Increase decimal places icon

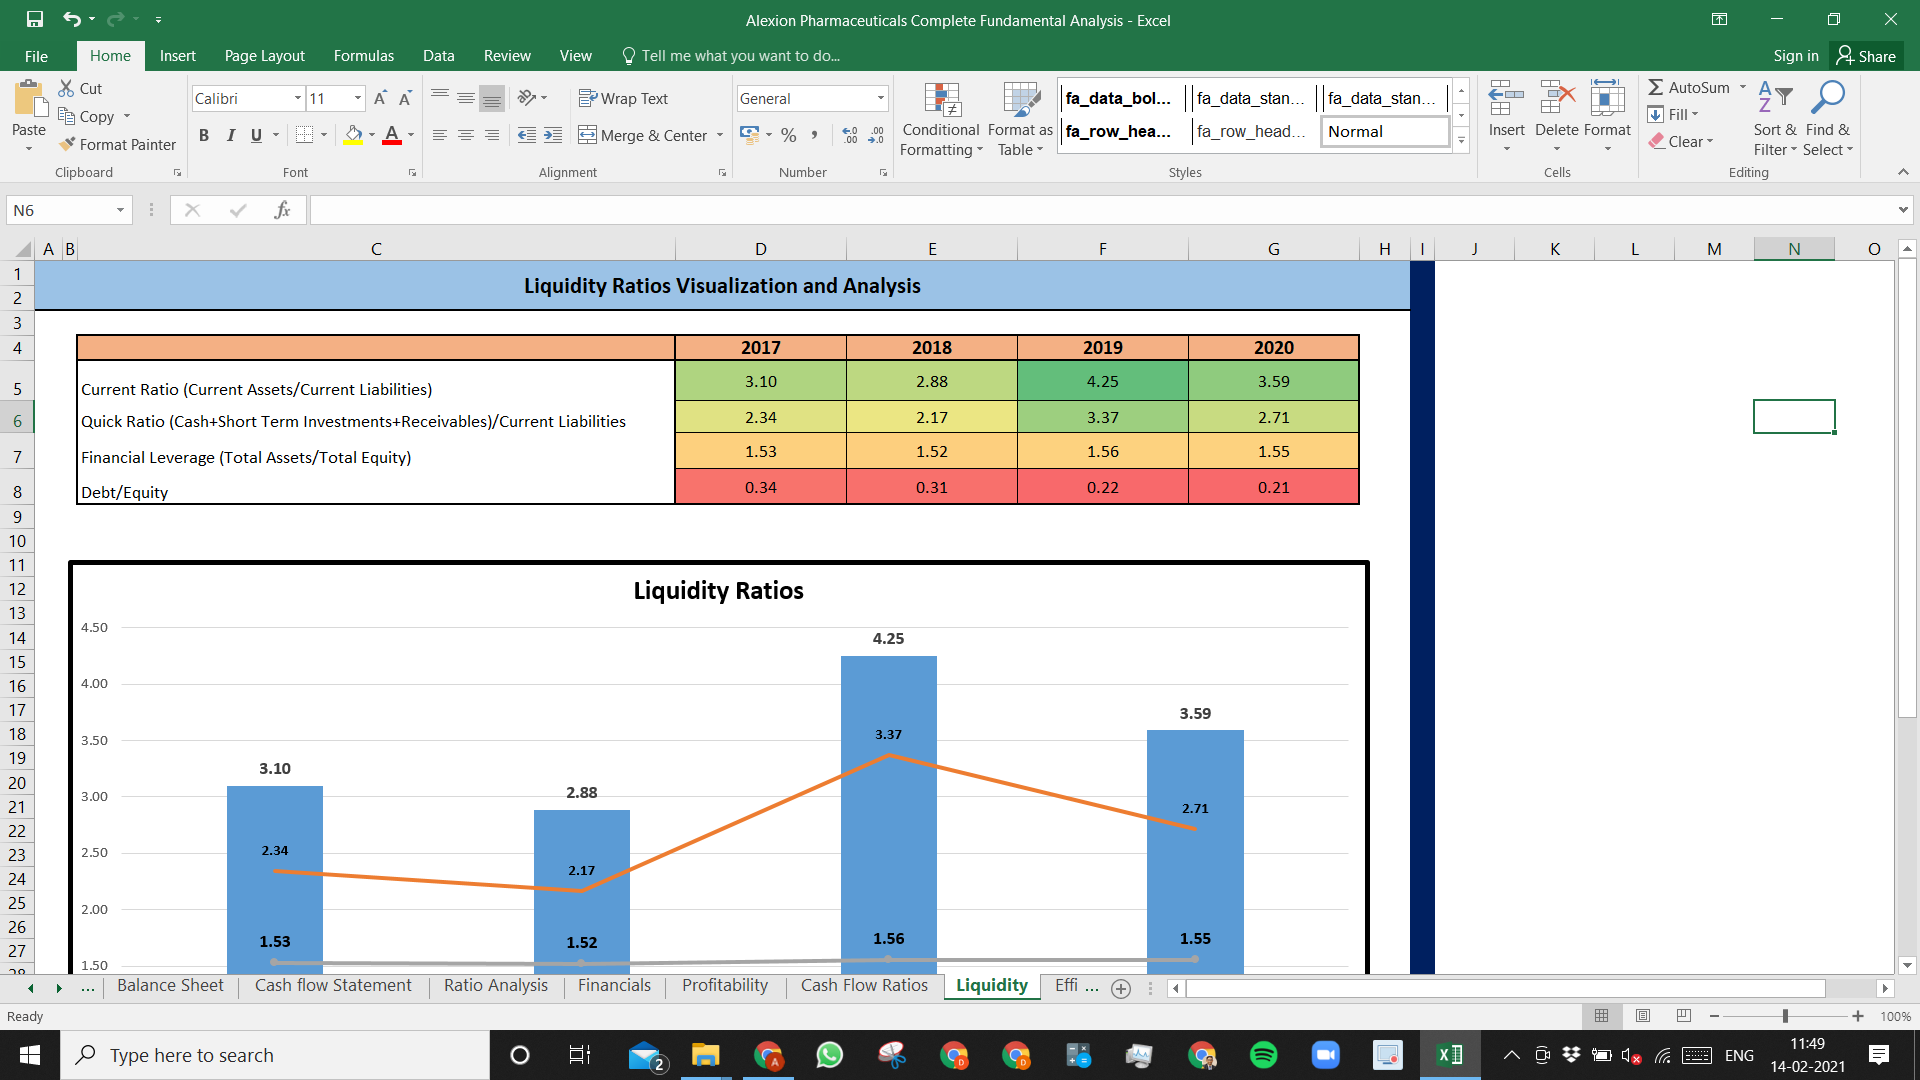pyautogui.click(x=850, y=135)
